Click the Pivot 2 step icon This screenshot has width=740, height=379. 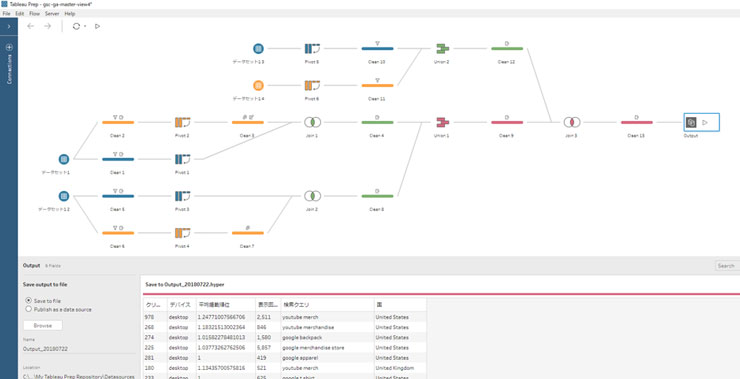(182, 122)
